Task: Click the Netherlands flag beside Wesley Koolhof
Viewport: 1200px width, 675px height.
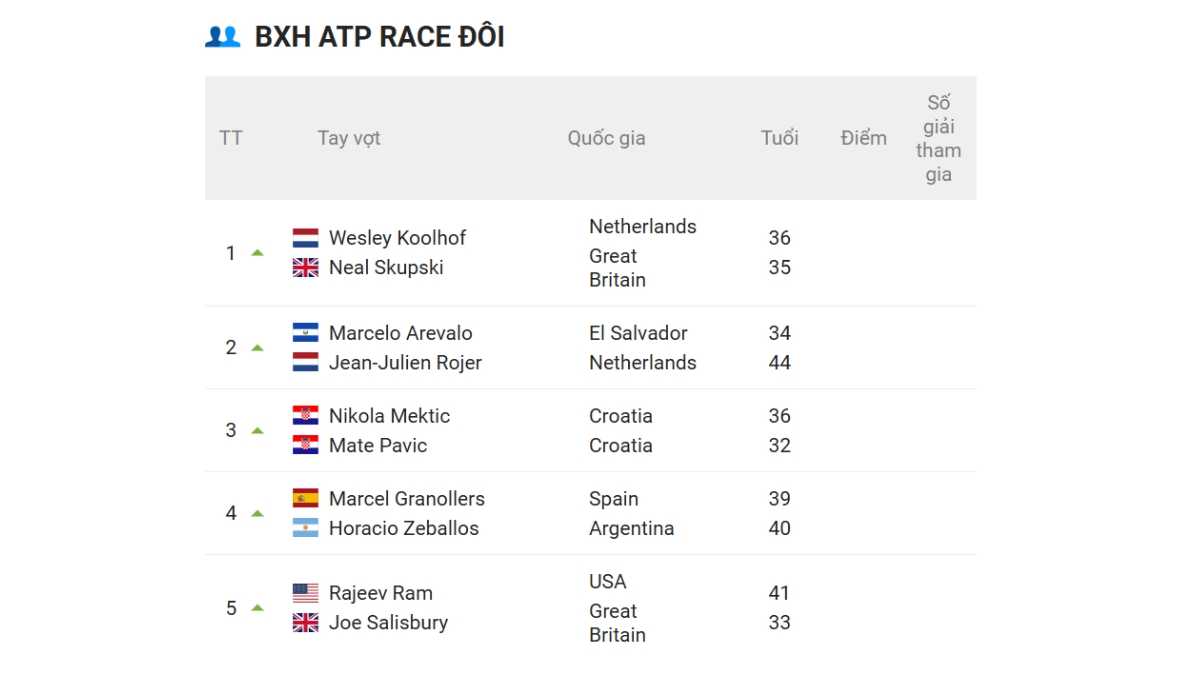Action: coord(305,238)
